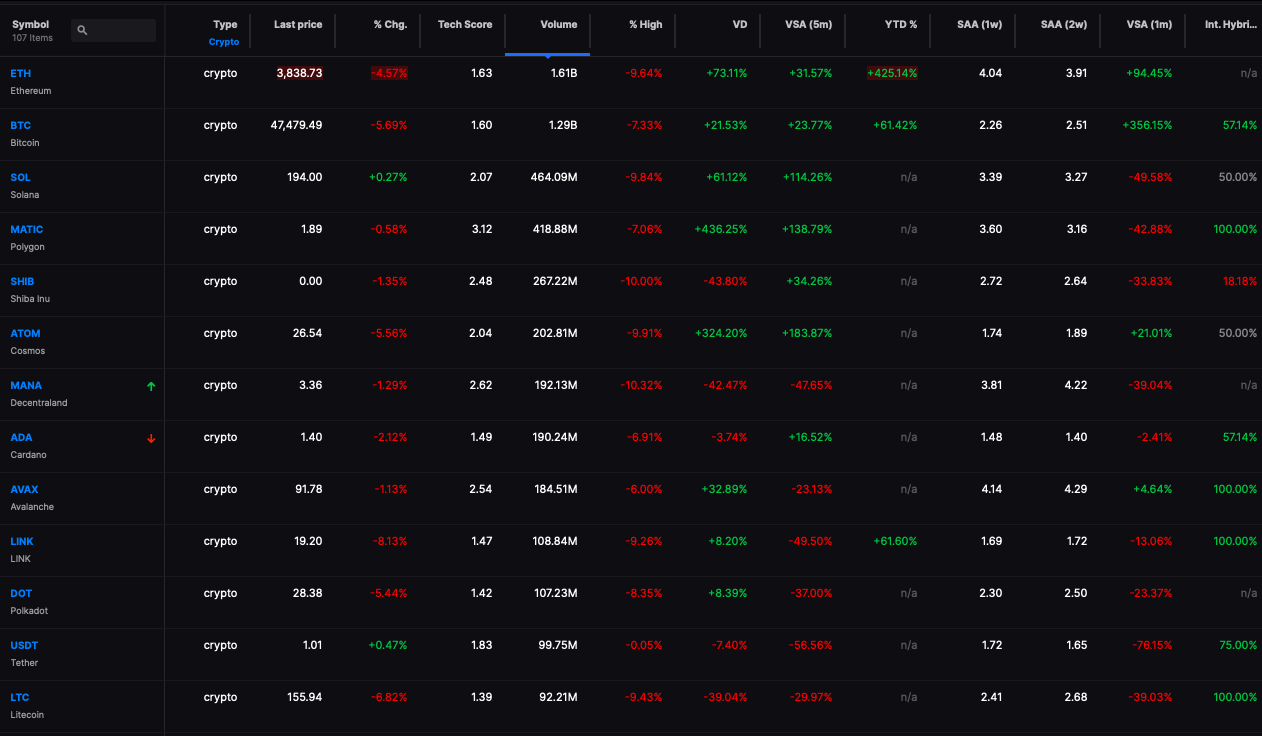Select the truncated Int. Hybri... column header

[x=1231, y=24]
